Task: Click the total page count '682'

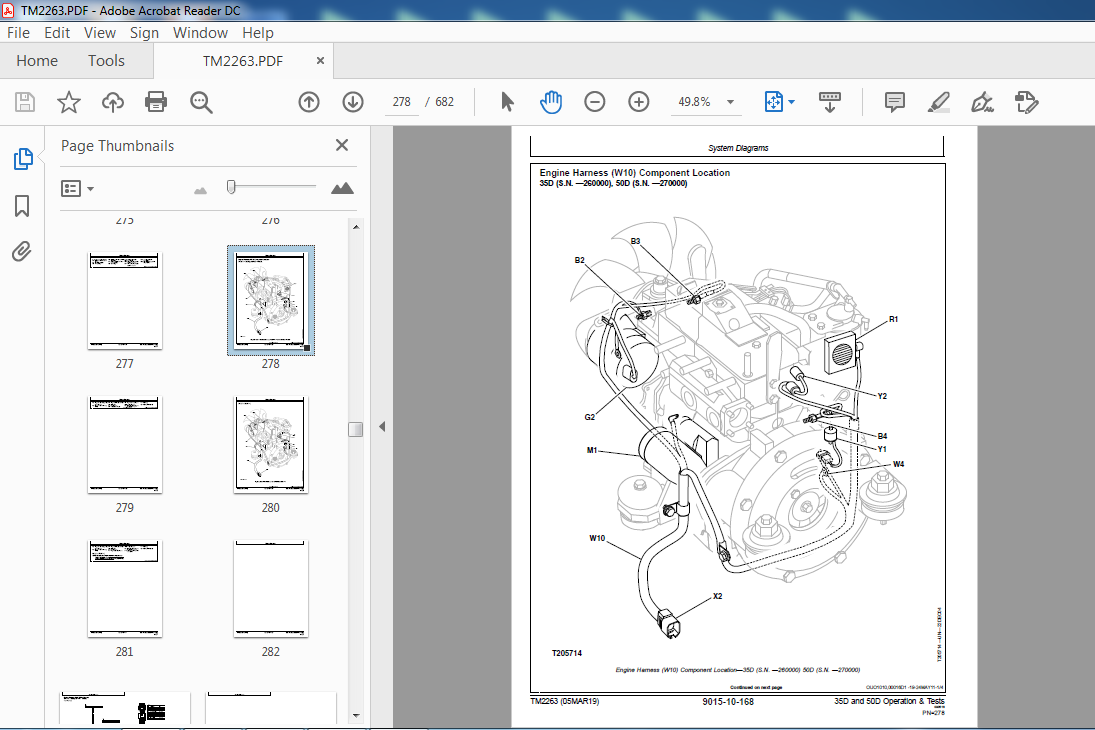Action: 445,102
